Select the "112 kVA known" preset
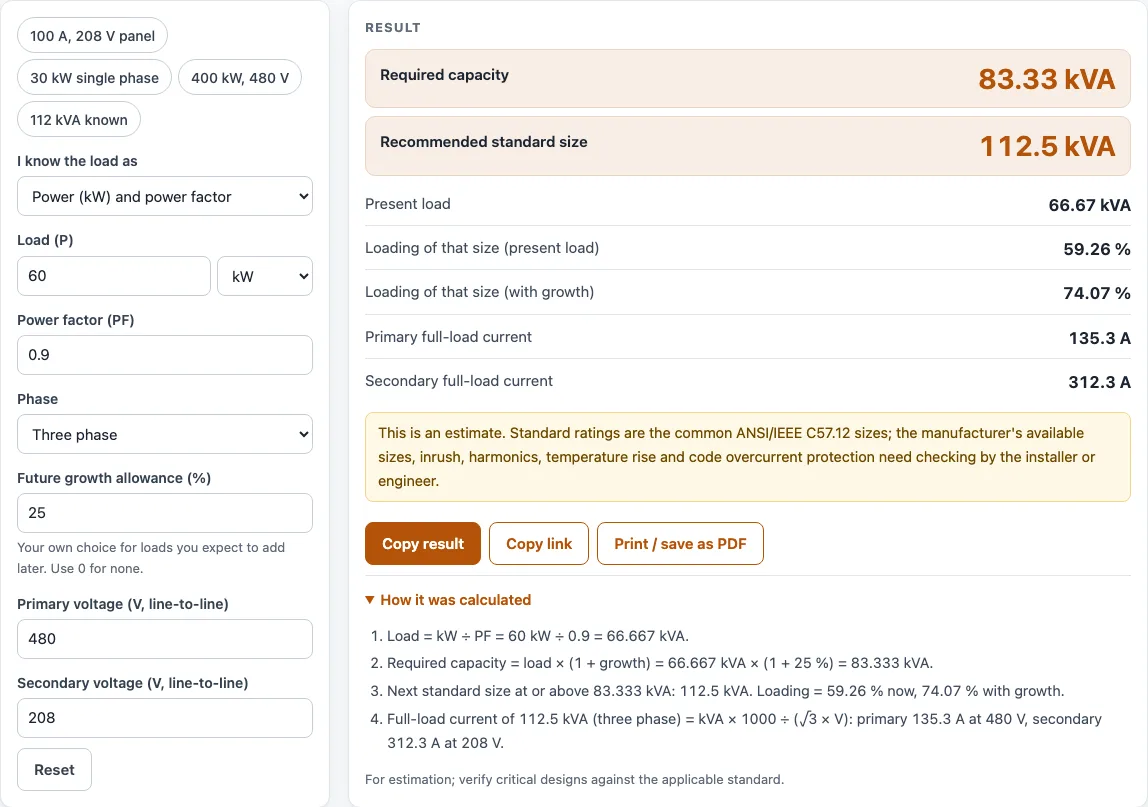This screenshot has height=807, width=1148. 79,120
